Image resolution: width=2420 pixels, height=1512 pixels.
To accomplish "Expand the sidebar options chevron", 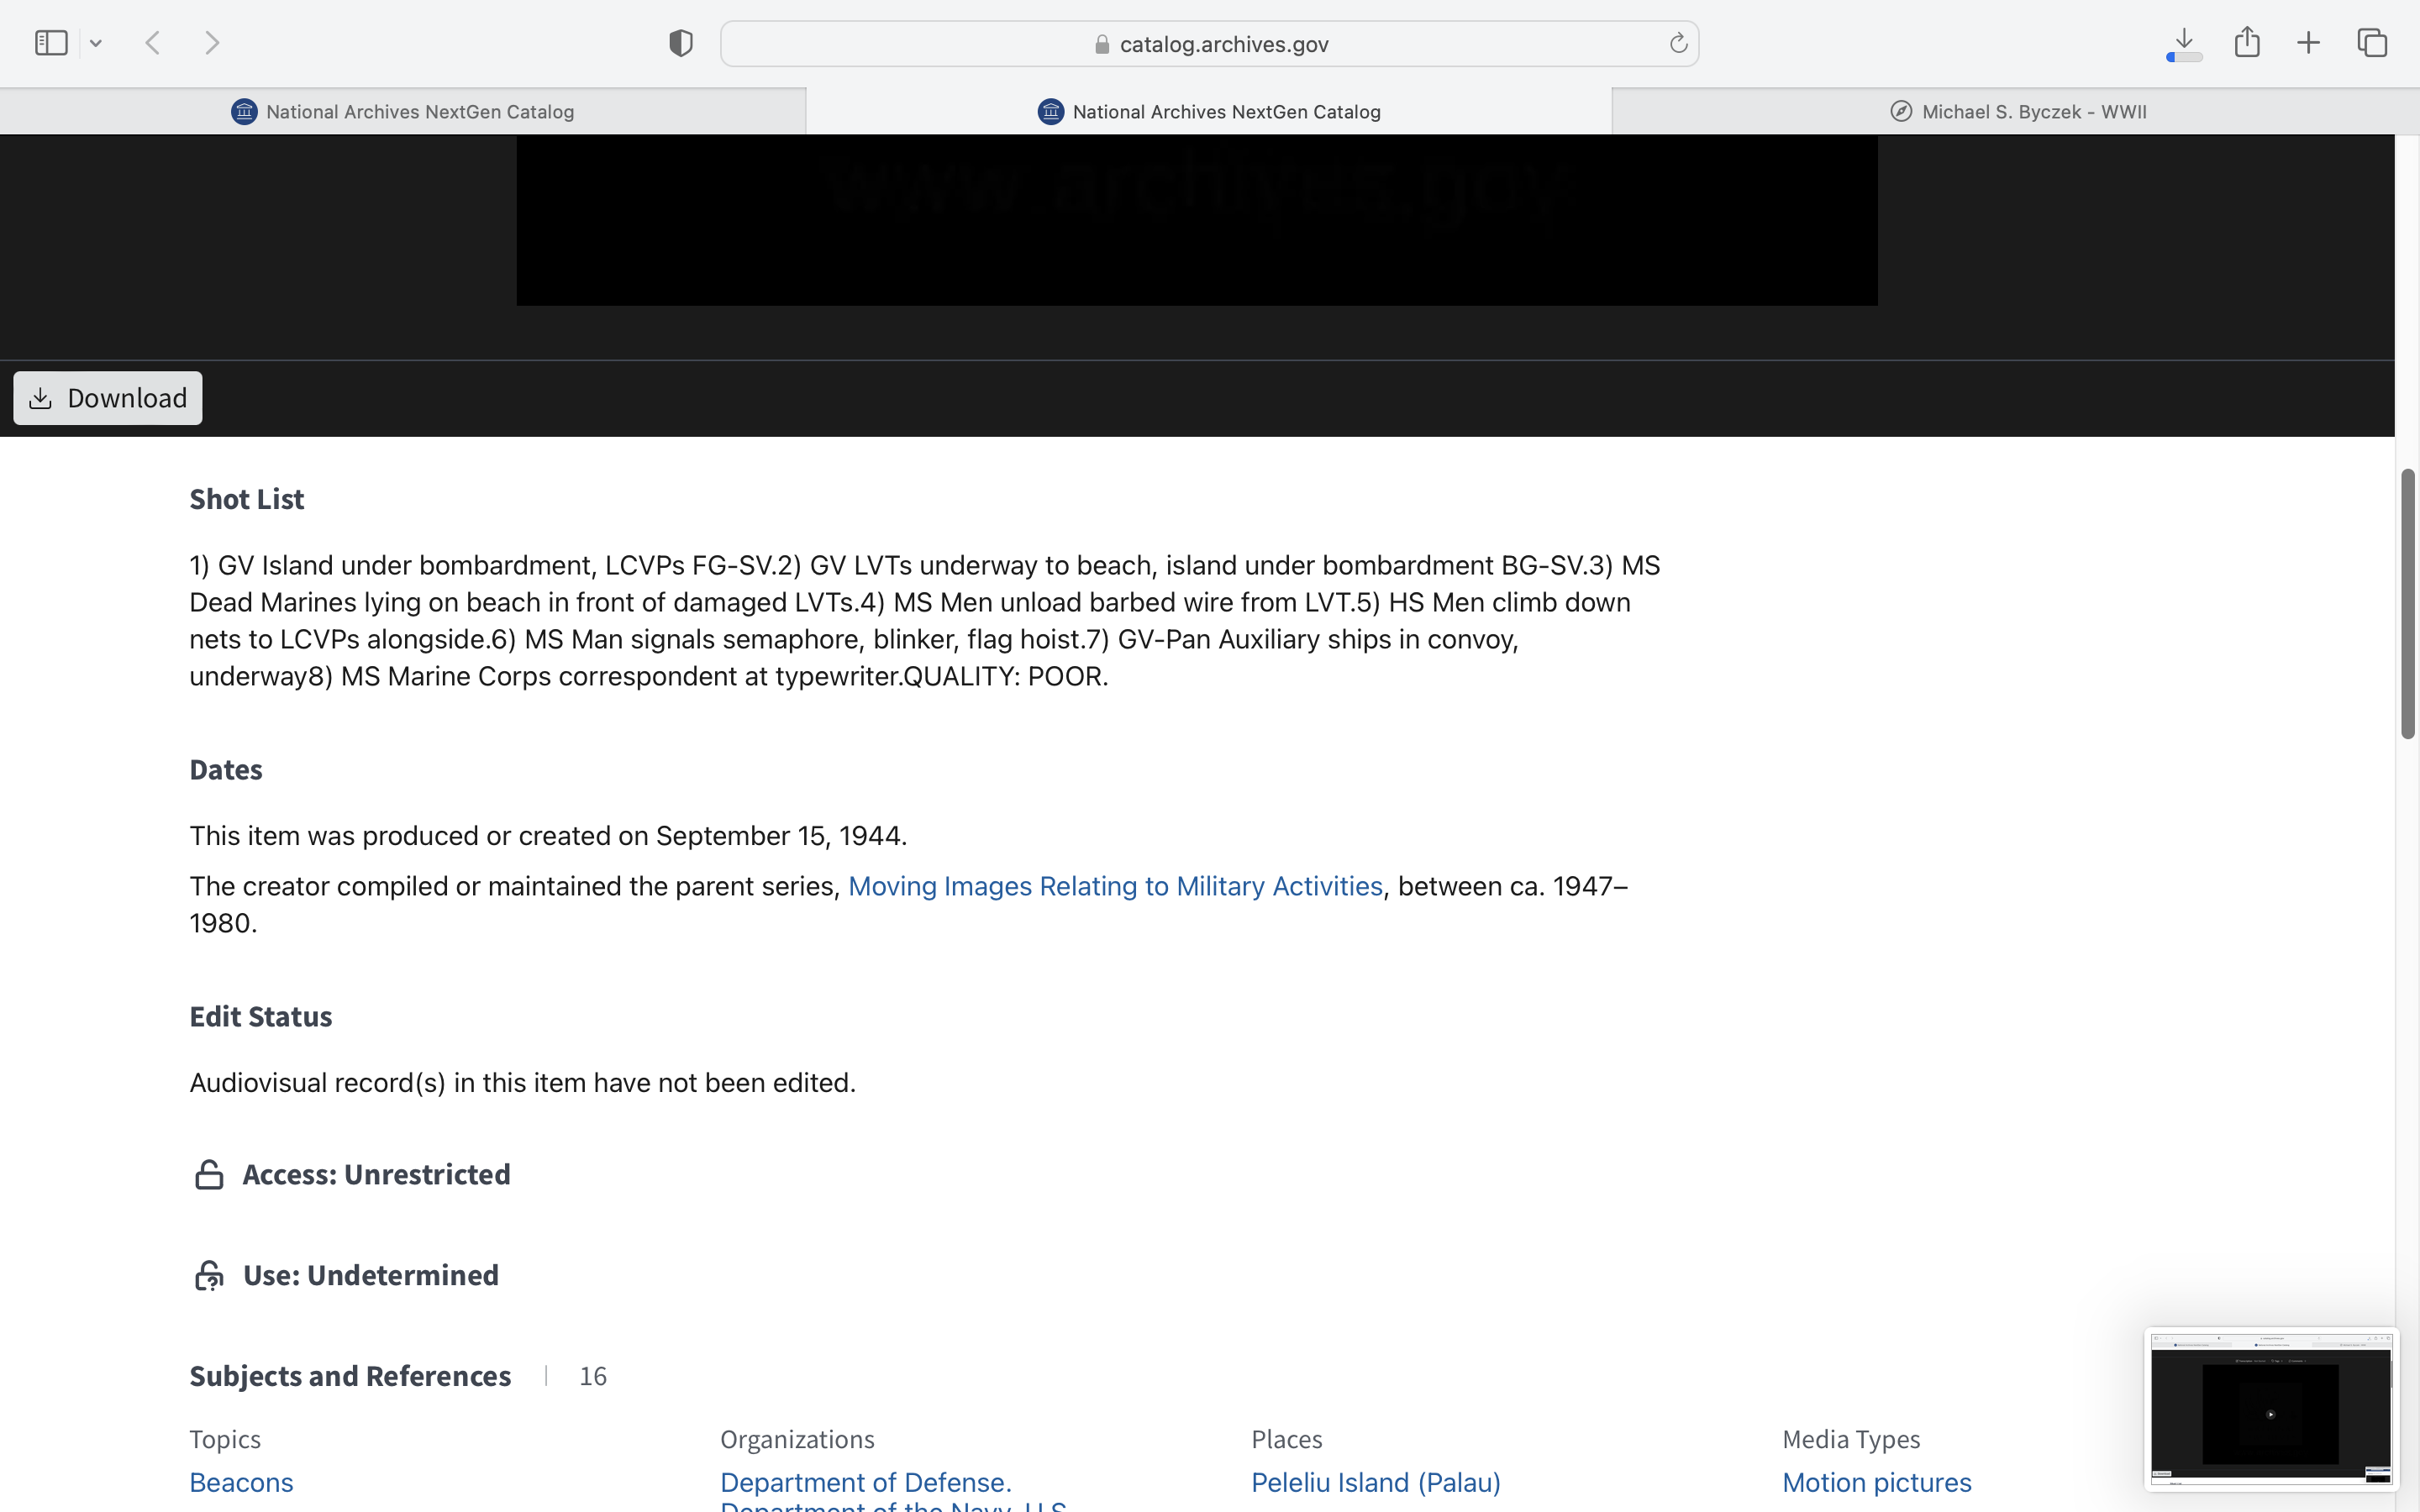I will click(x=96, y=43).
